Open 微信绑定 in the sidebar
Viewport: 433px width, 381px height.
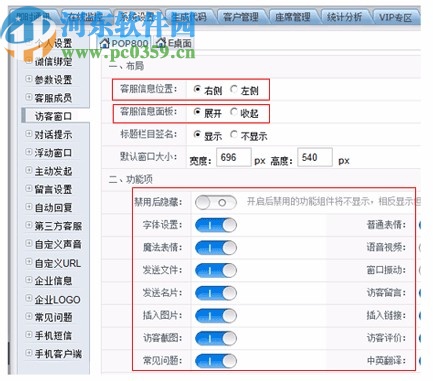[x=53, y=61]
